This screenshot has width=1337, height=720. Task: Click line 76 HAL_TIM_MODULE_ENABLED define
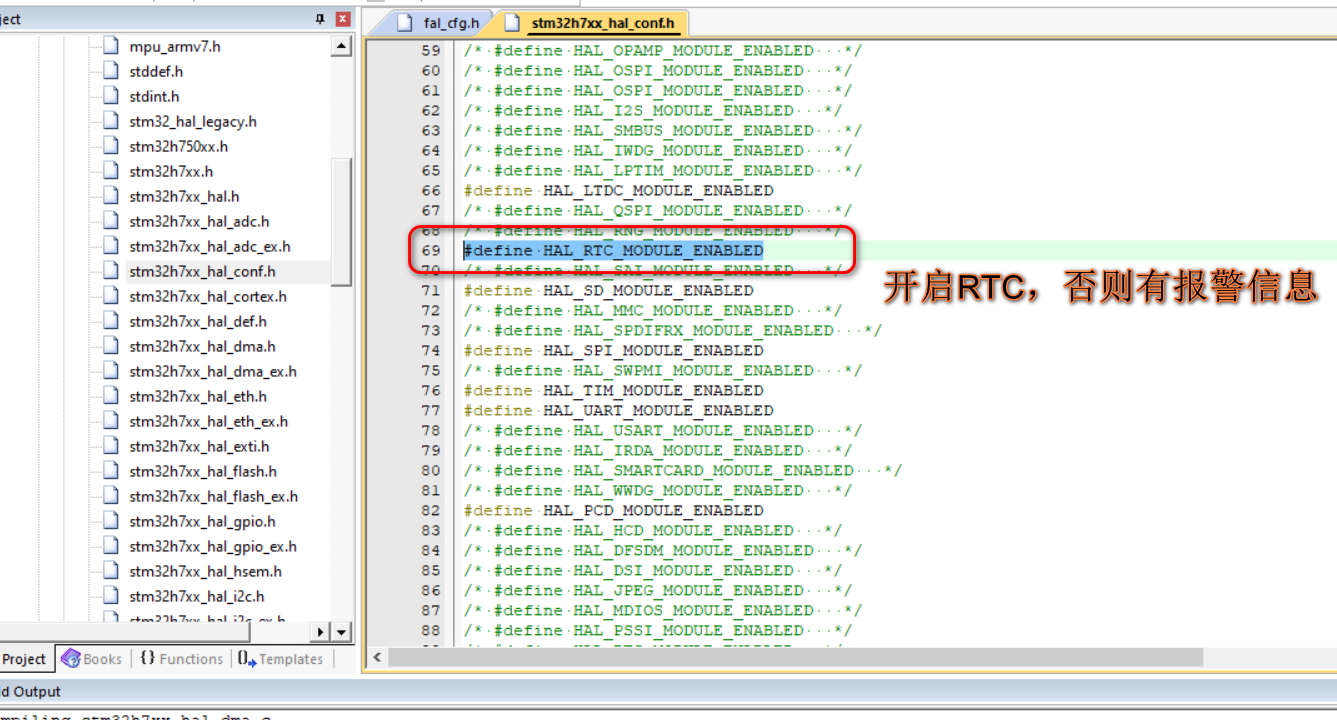pyautogui.click(x=613, y=390)
